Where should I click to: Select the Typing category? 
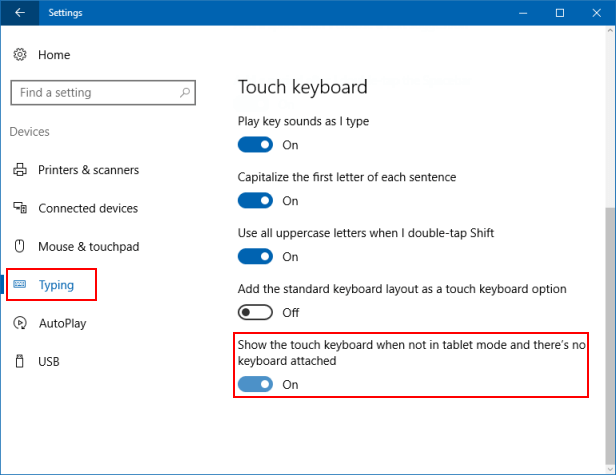pyautogui.click(x=56, y=285)
